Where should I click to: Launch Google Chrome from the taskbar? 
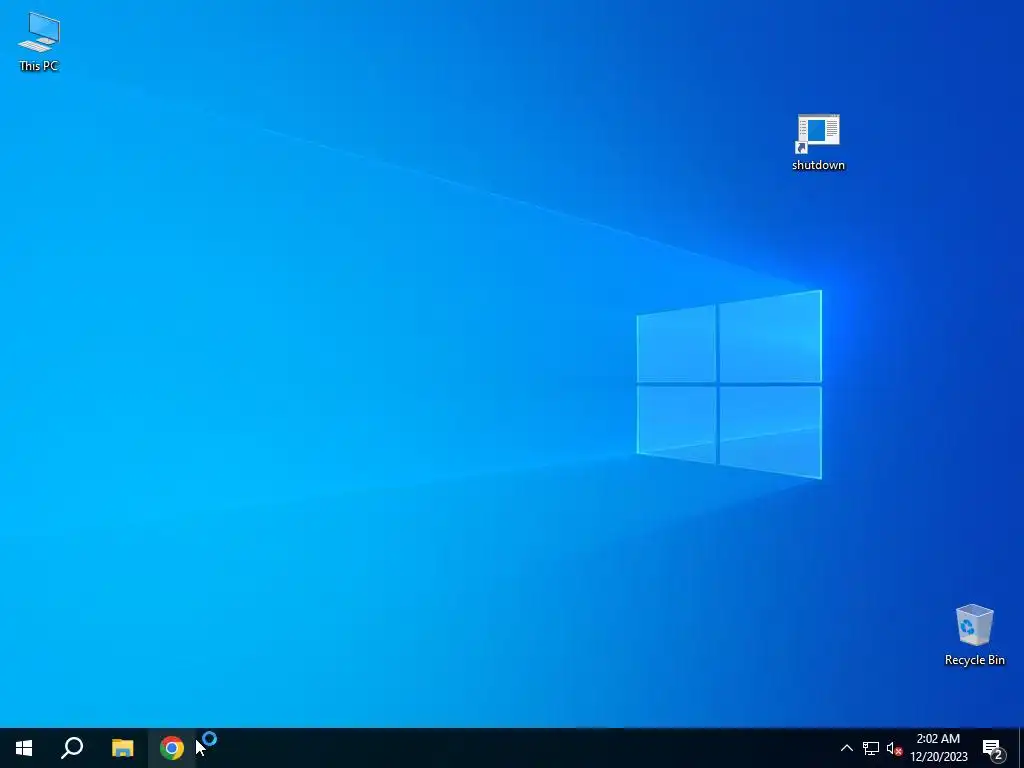click(x=172, y=748)
